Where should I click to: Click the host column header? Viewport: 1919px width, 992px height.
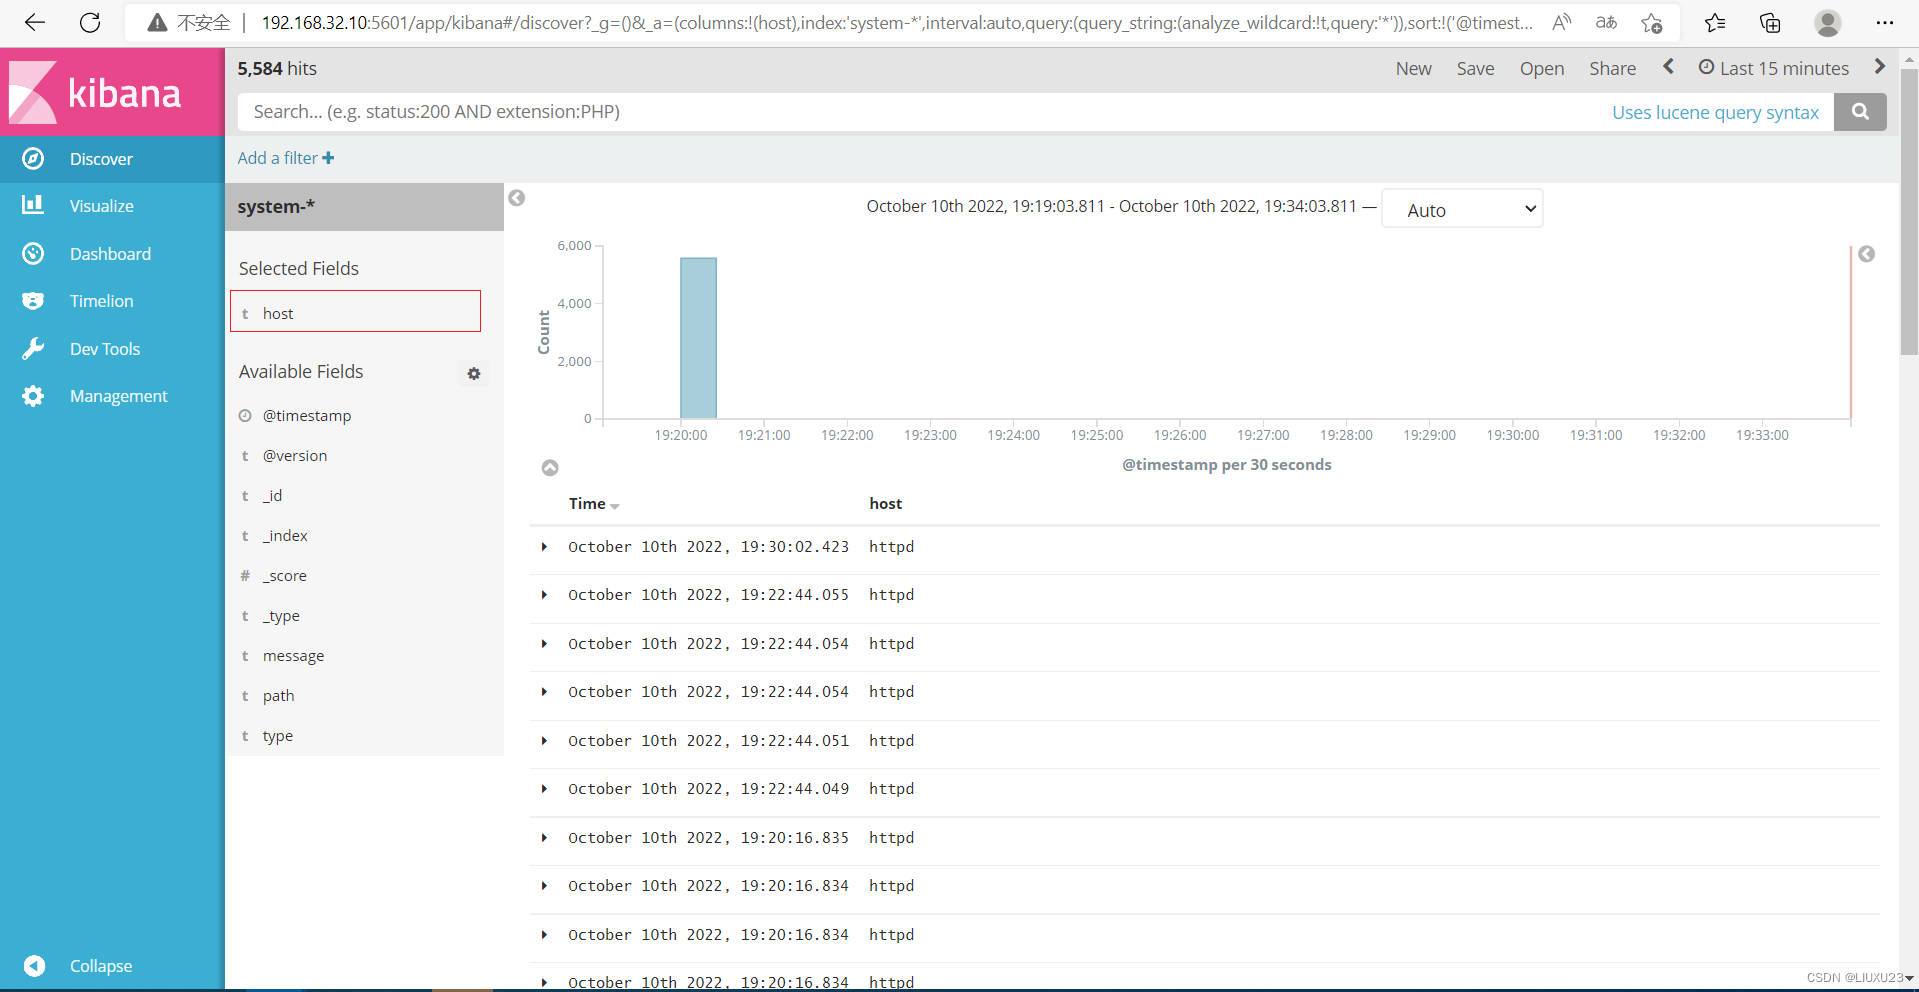coord(885,504)
